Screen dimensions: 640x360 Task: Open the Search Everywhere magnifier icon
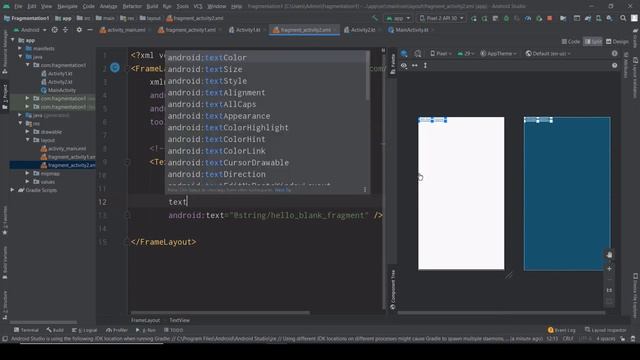623,18
